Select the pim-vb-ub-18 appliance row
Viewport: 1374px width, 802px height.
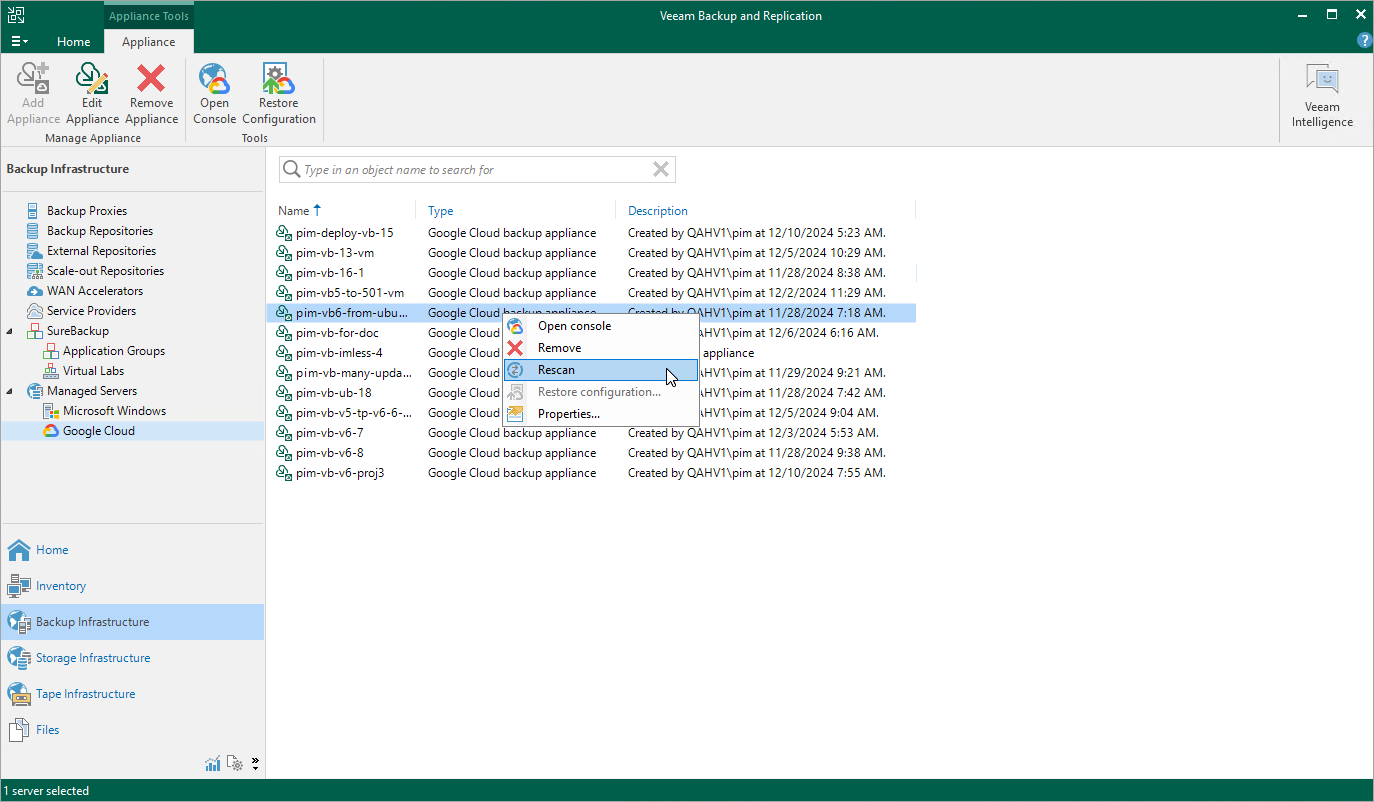(595, 393)
